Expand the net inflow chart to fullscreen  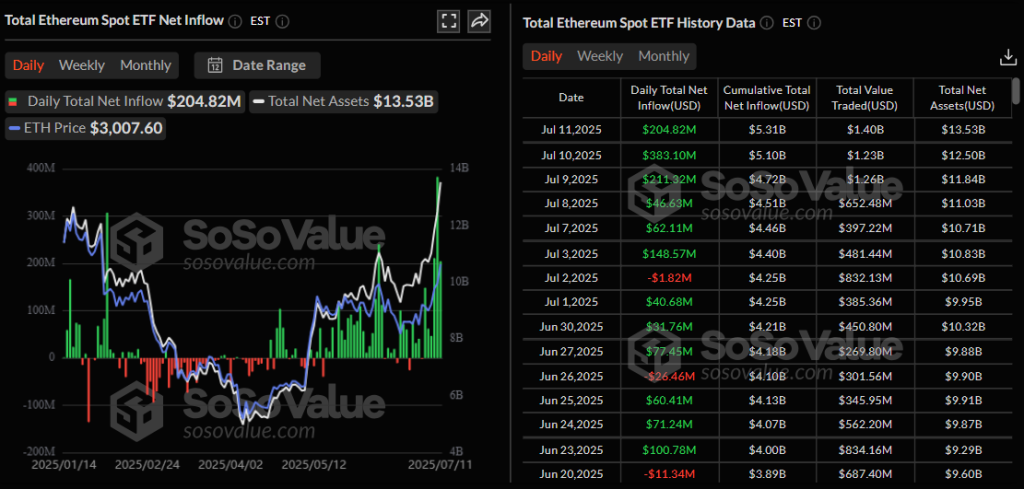pyautogui.click(x=449, y=21)
